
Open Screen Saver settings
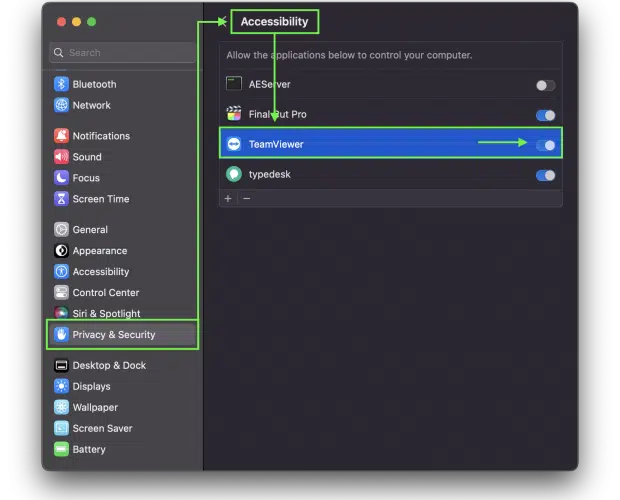pos(123,428)
